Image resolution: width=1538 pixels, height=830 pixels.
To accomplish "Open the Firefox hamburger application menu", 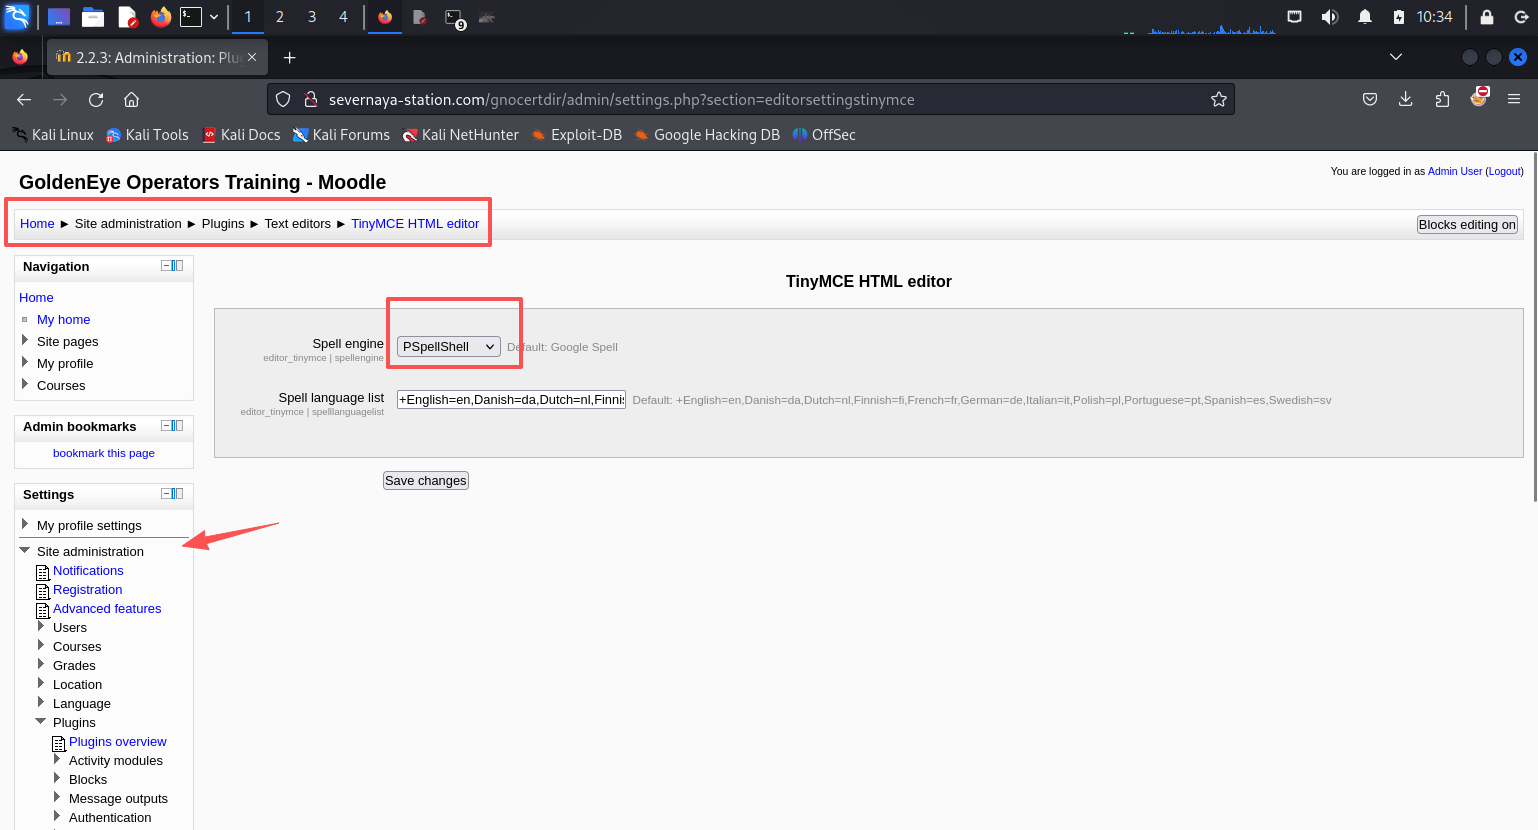I will pos(1514,99).
